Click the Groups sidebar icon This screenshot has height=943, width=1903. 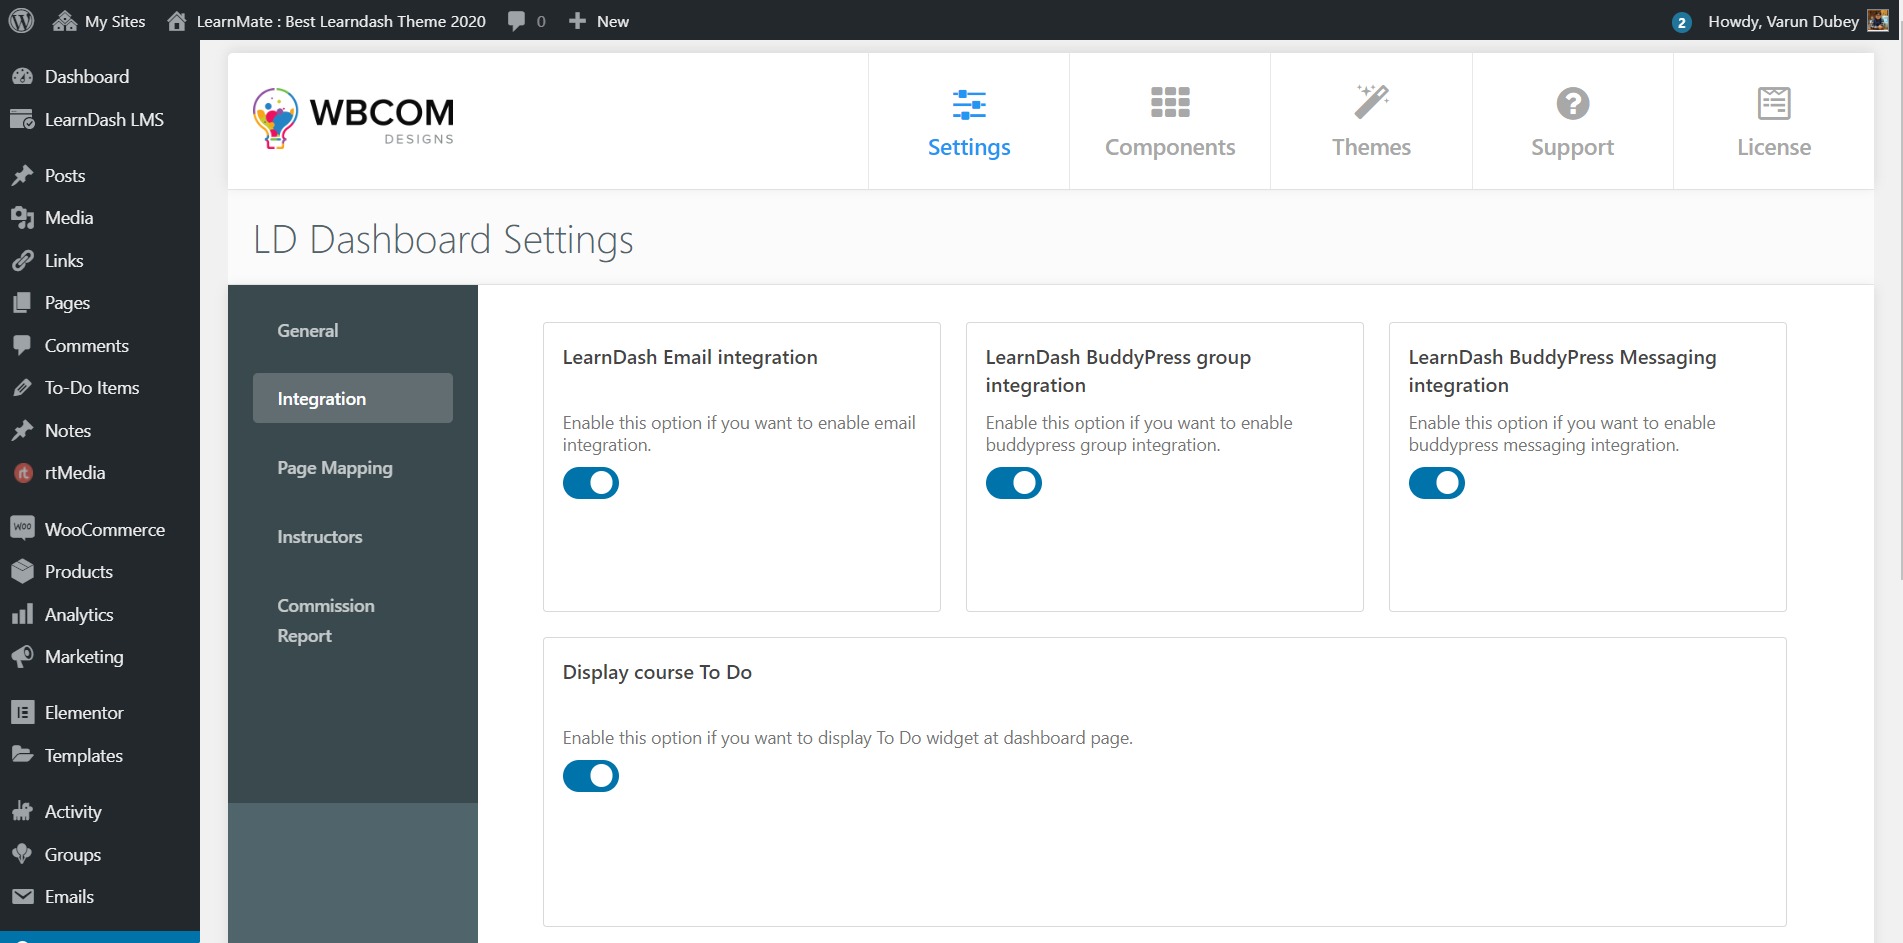click(x=22, y=855)
